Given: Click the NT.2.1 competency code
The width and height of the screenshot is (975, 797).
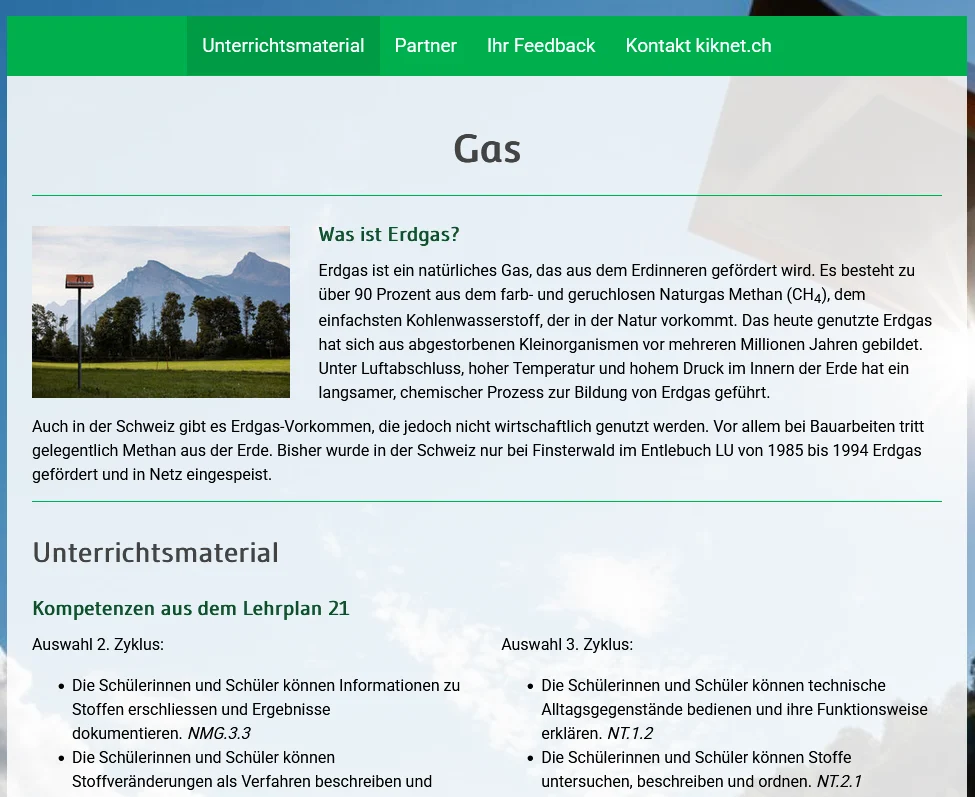Looking at the screenshot, I should pyautogui.click(x=838, y=781).
